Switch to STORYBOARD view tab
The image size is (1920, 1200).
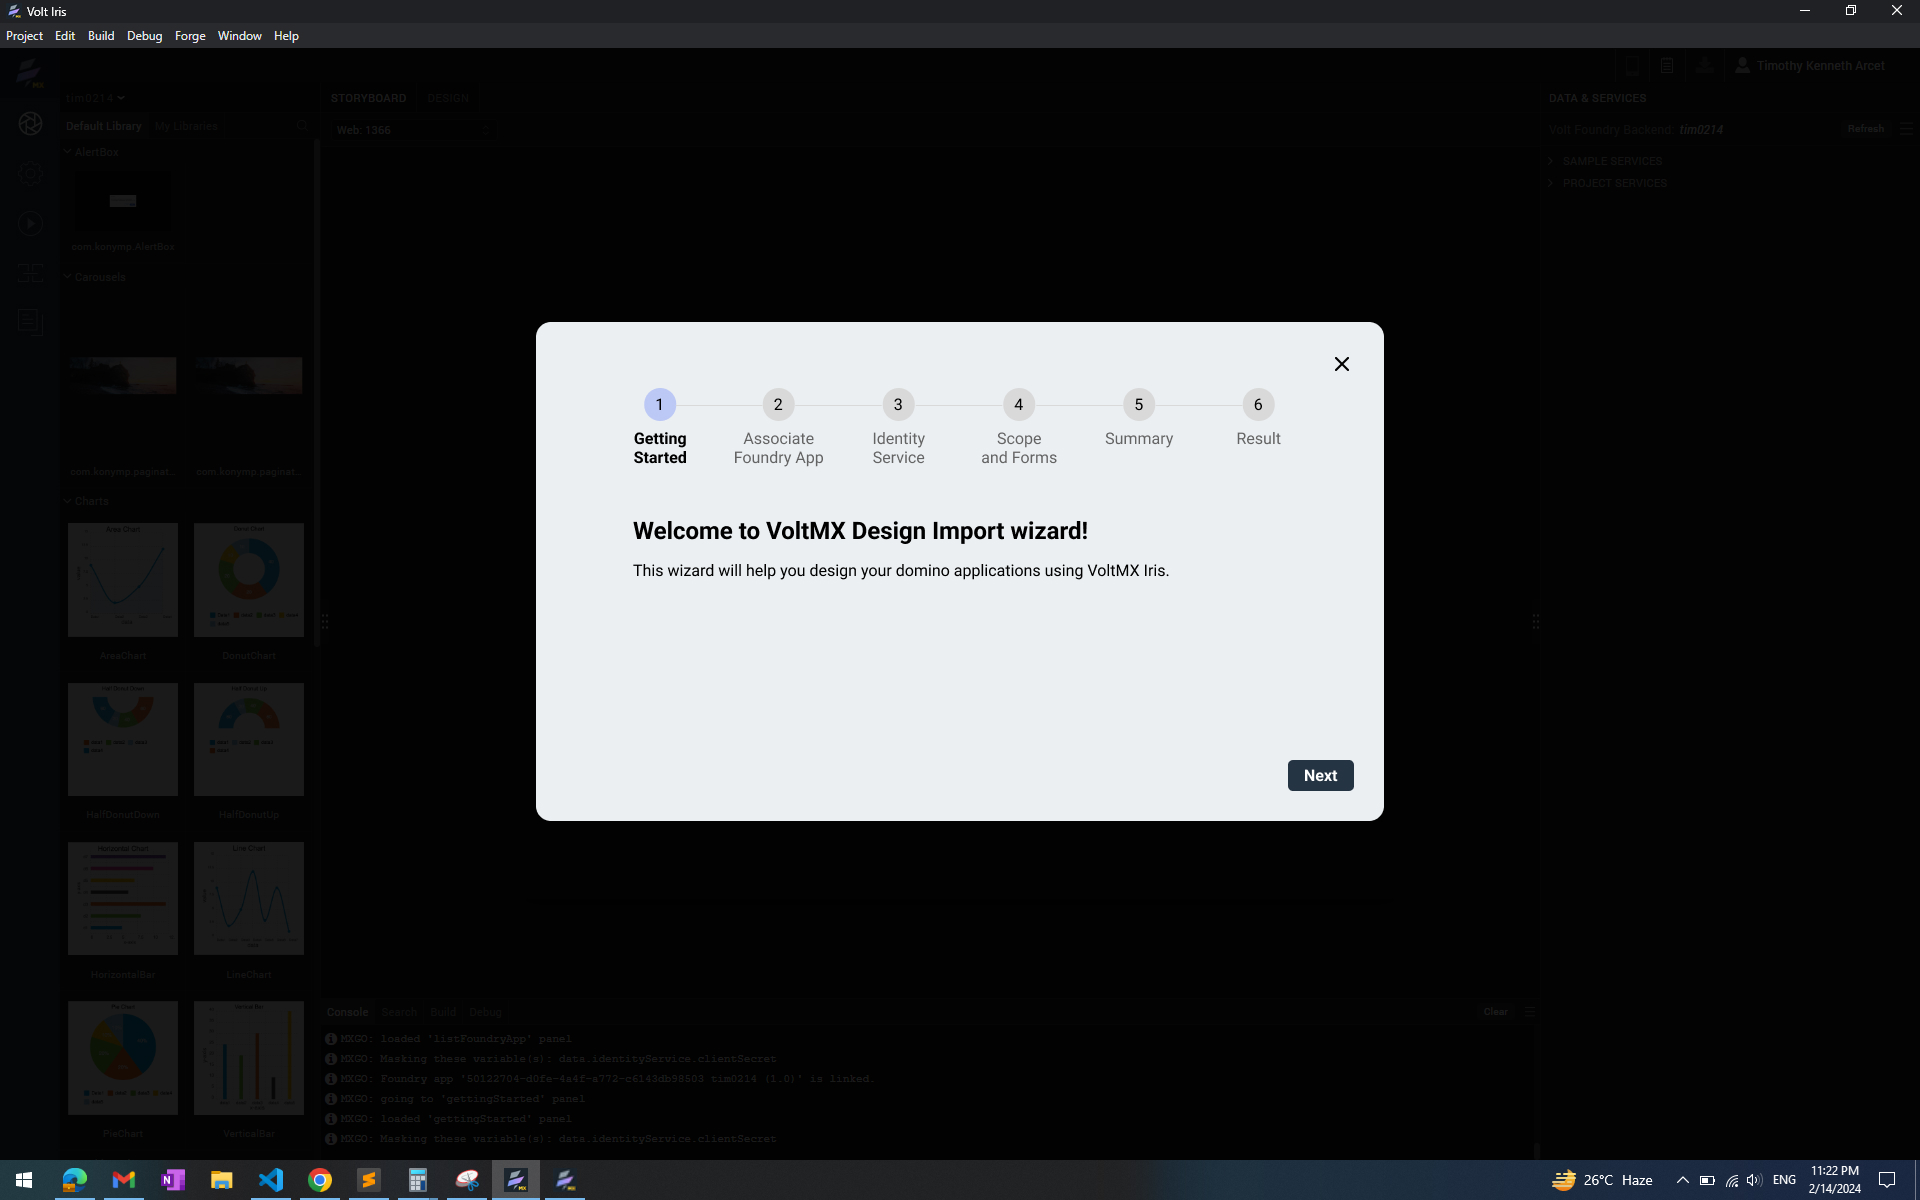click(368, 98)
